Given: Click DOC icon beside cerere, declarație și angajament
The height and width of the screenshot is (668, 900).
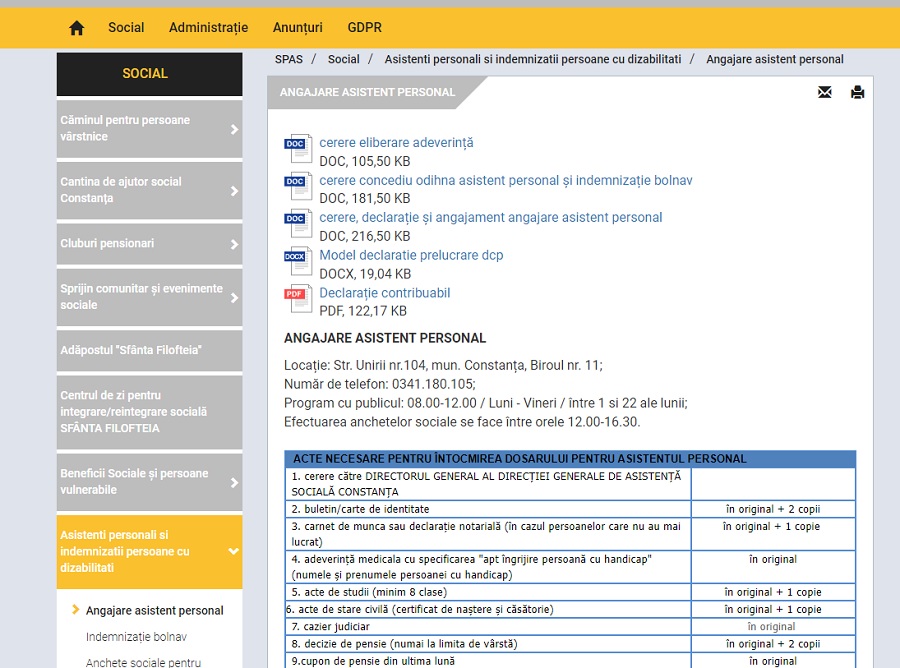Looking at the screenshot, I should click(x=297, y=225).
